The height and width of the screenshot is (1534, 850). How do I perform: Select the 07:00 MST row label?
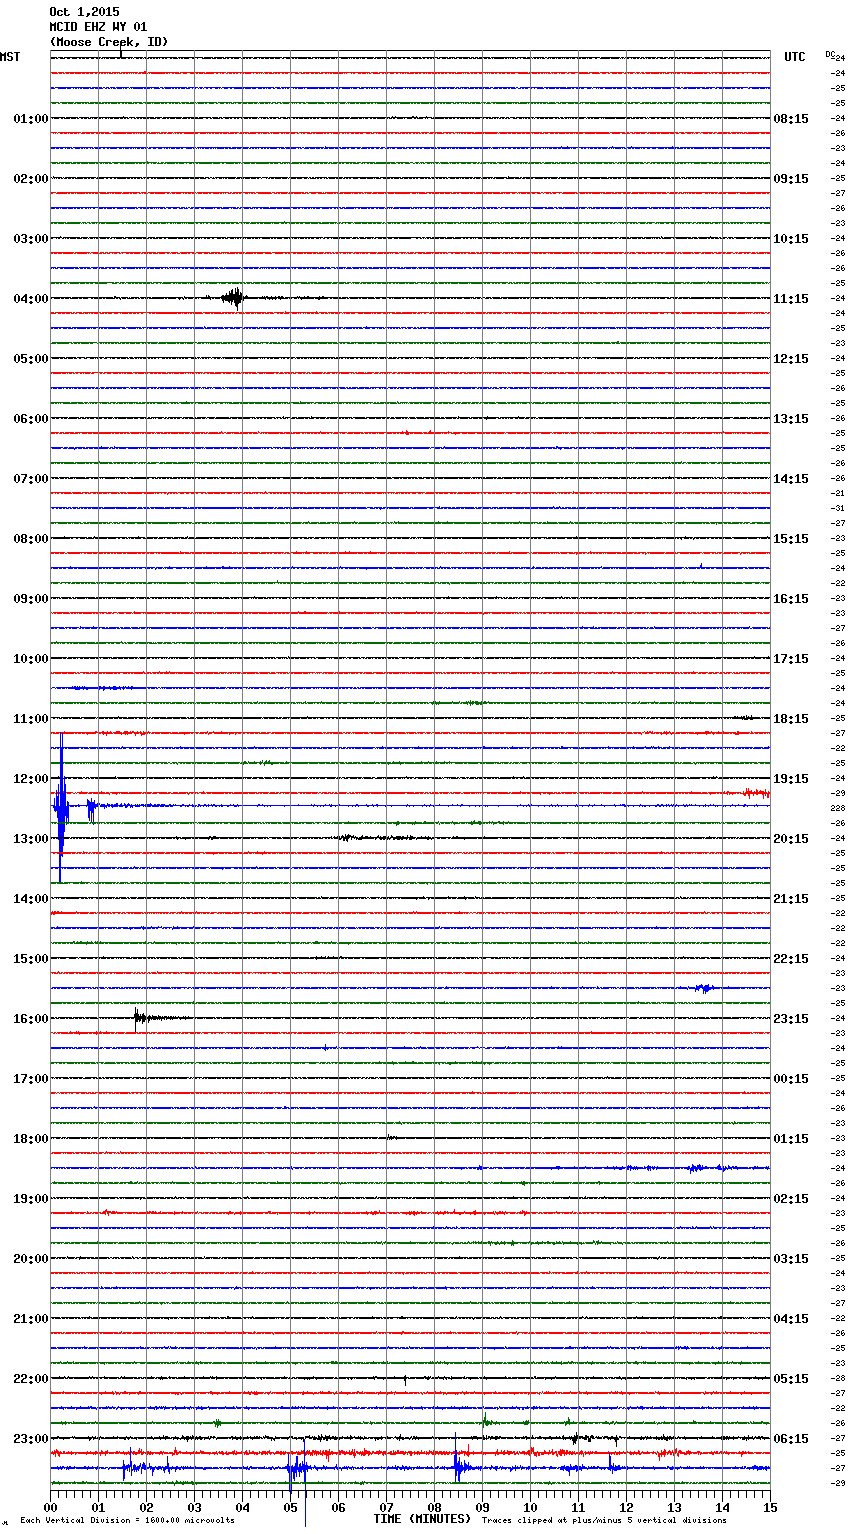point(30,479)
